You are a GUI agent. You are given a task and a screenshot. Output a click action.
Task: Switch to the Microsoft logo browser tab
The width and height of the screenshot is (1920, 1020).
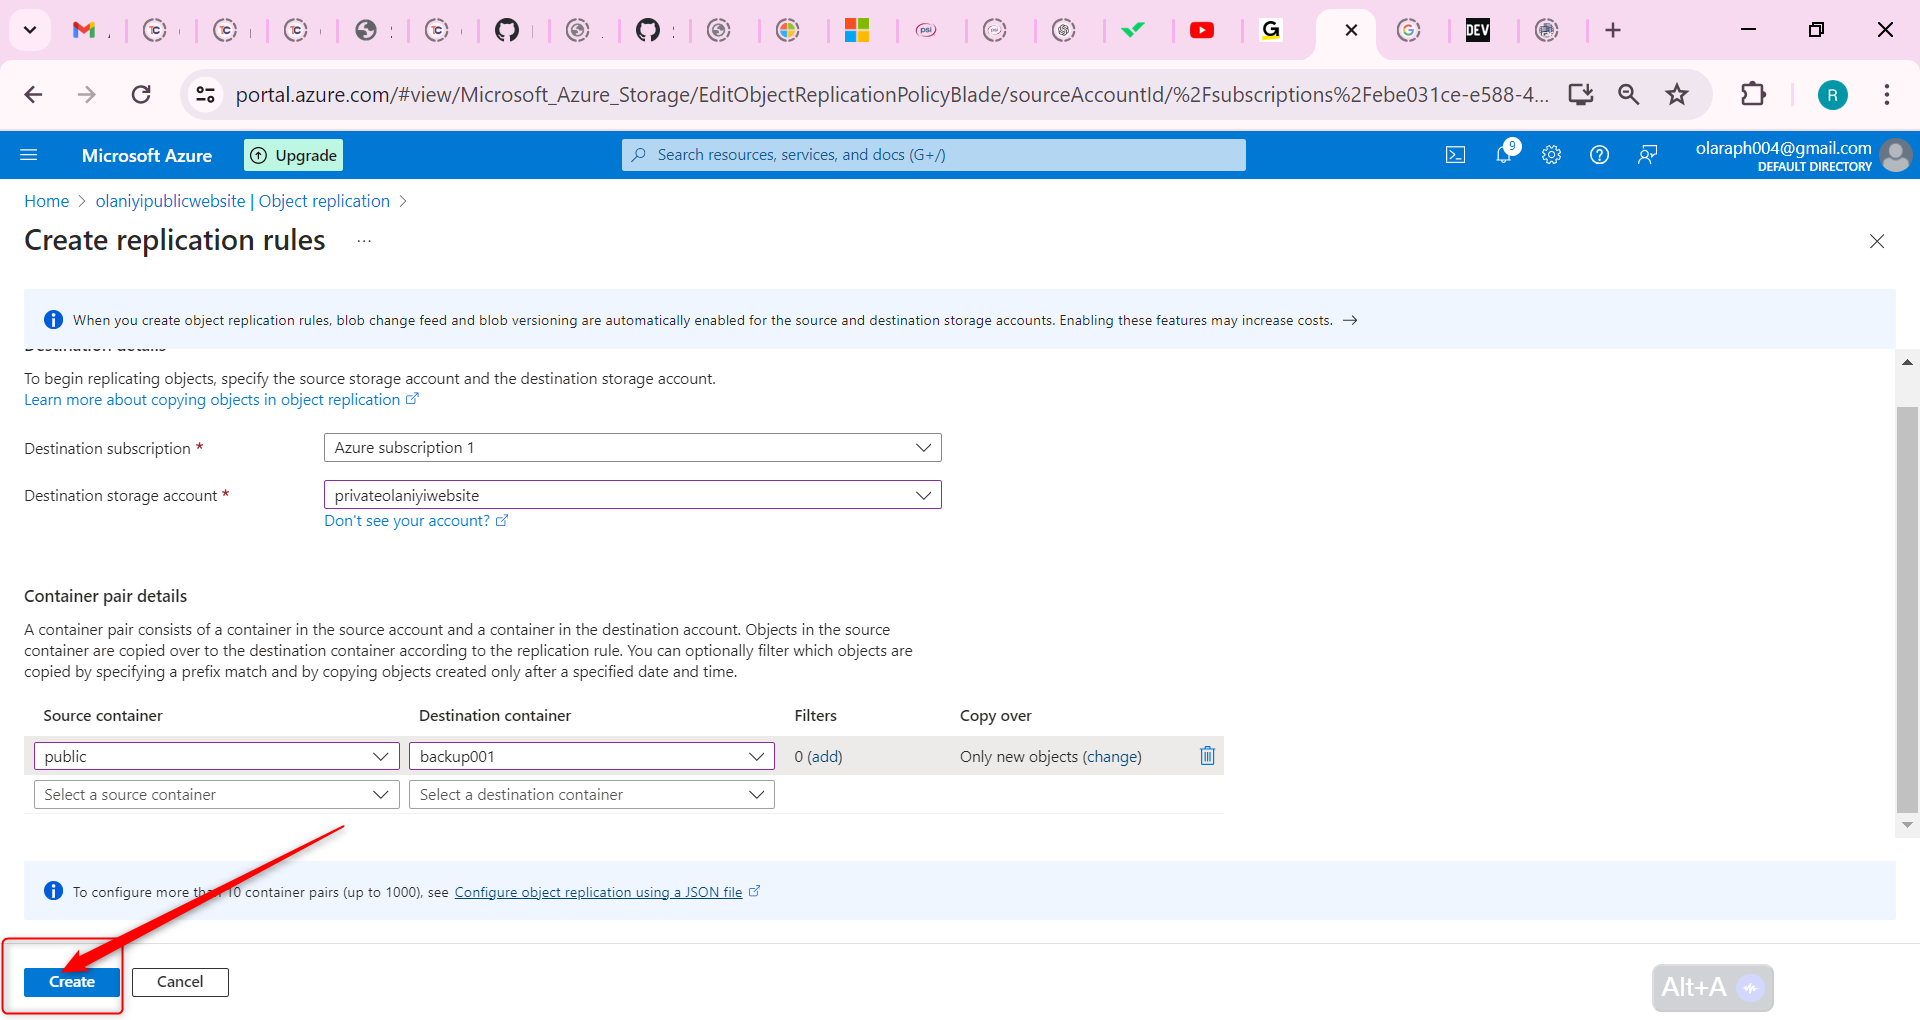click(x=857, y=30)
